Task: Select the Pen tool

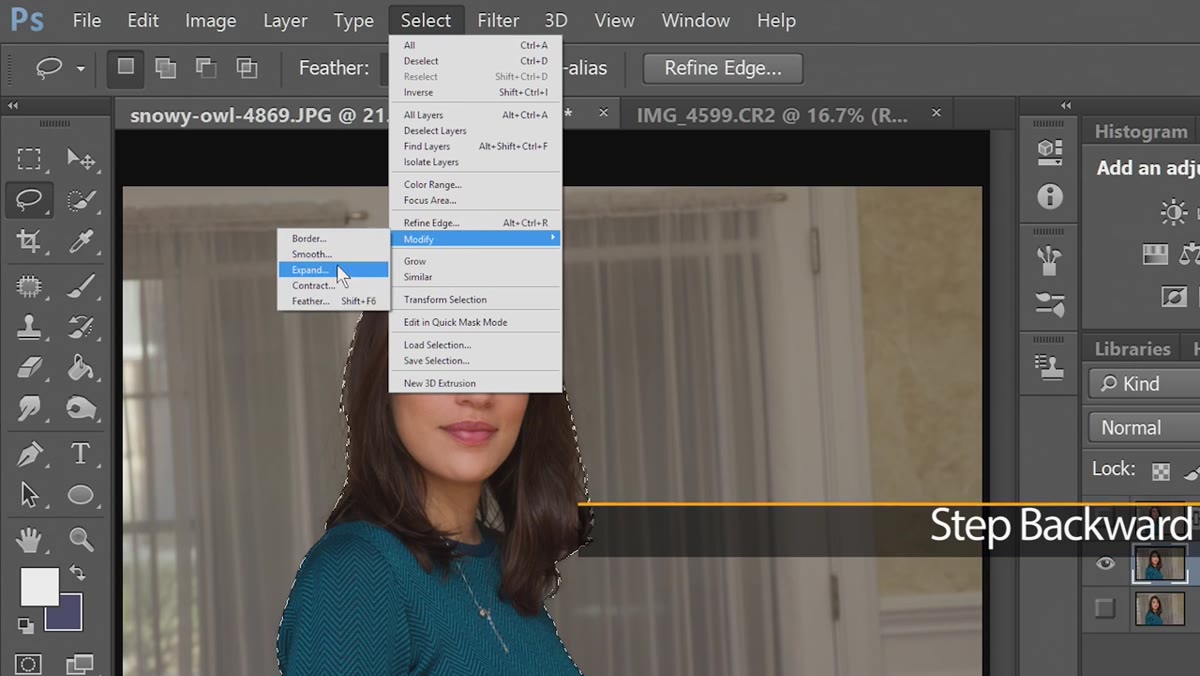Action: point(29,453)
